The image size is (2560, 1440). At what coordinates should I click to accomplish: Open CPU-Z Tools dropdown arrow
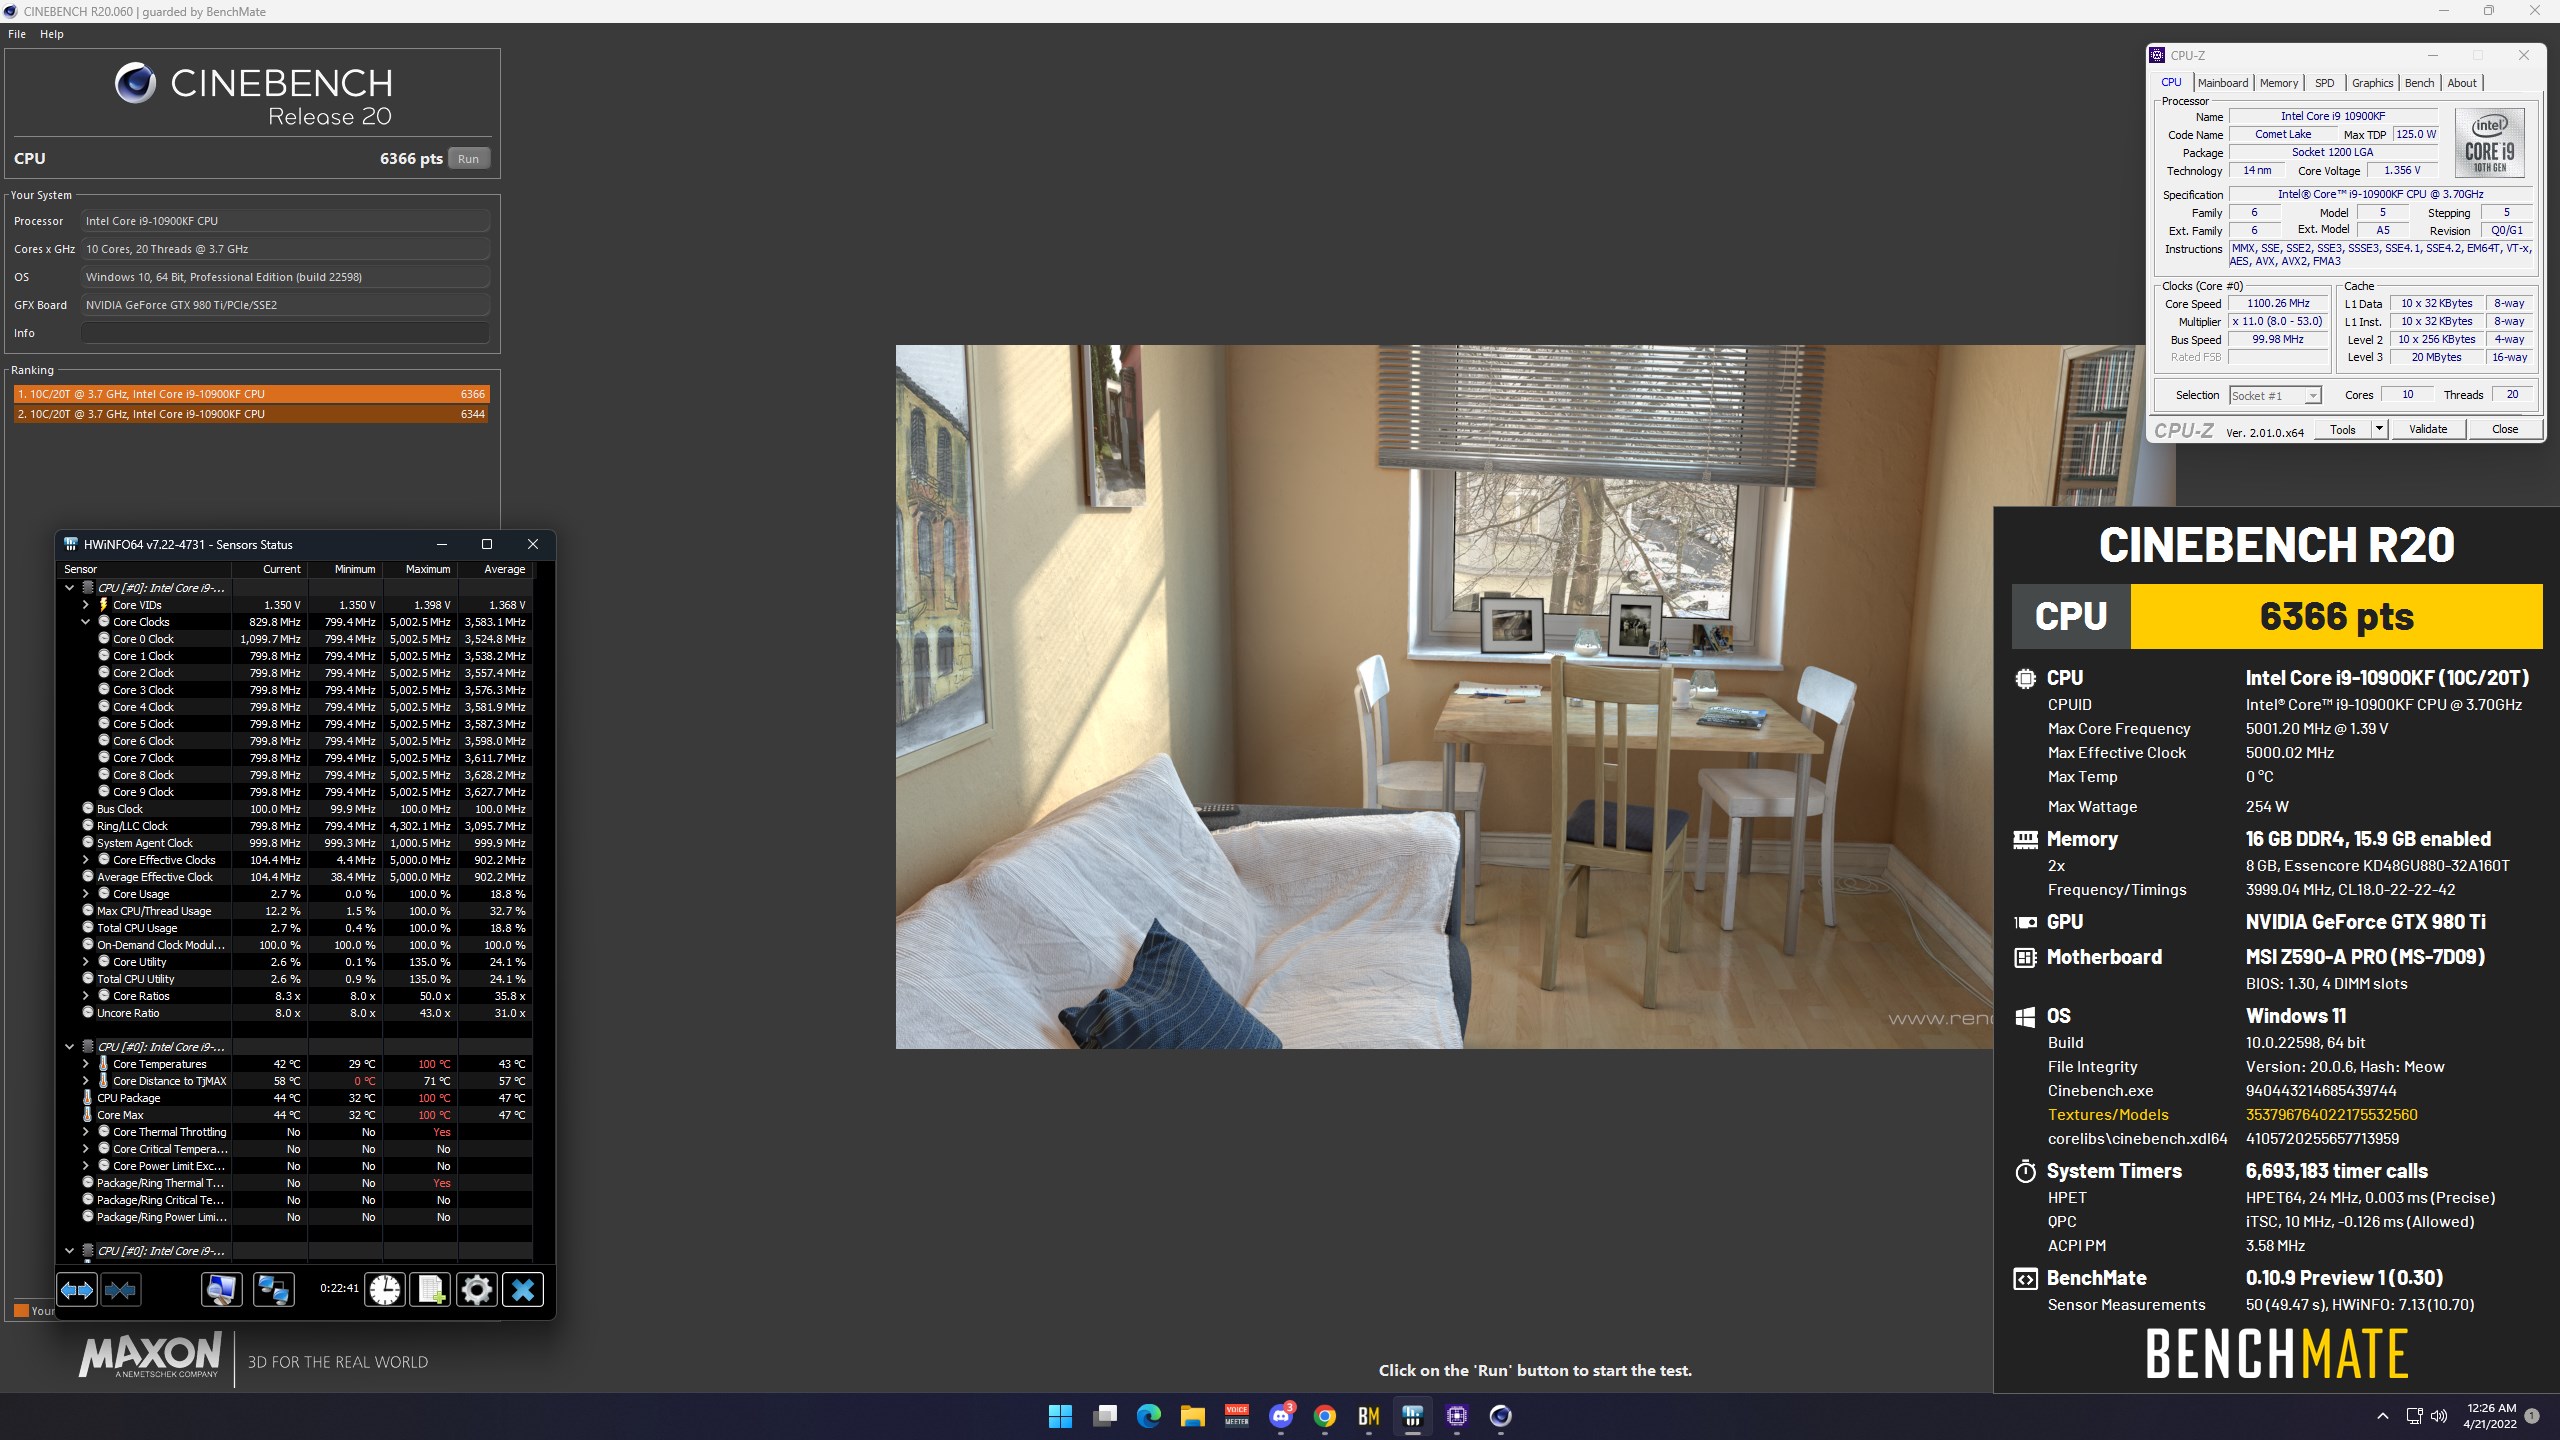[2380, 429]
